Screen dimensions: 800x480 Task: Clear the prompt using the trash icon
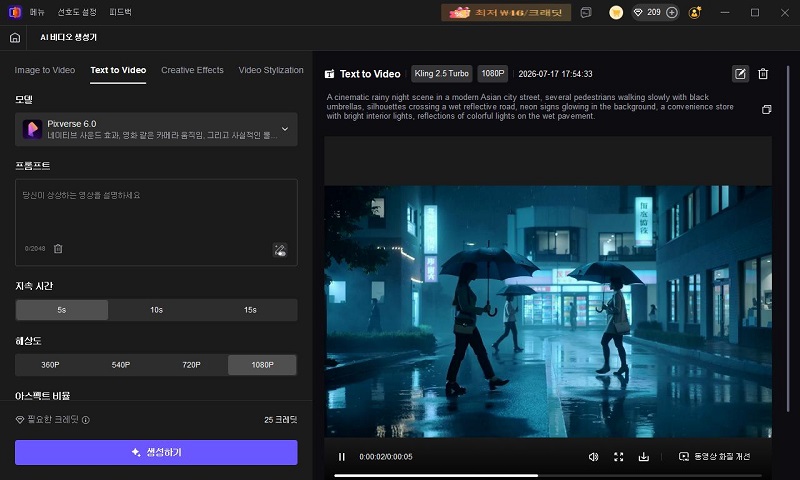coord(58,248)
